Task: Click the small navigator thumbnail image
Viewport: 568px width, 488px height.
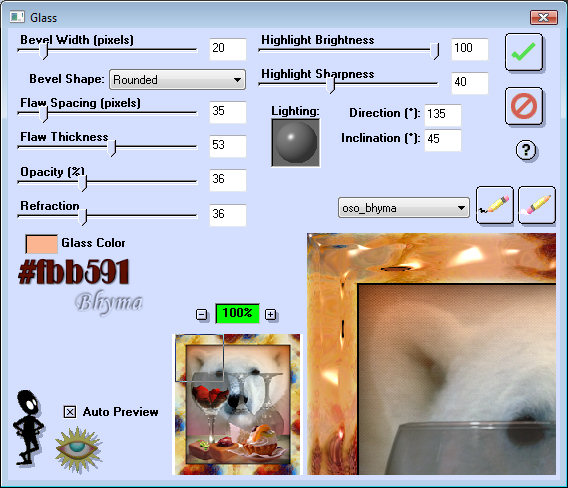Action: [x=237, y=404]
